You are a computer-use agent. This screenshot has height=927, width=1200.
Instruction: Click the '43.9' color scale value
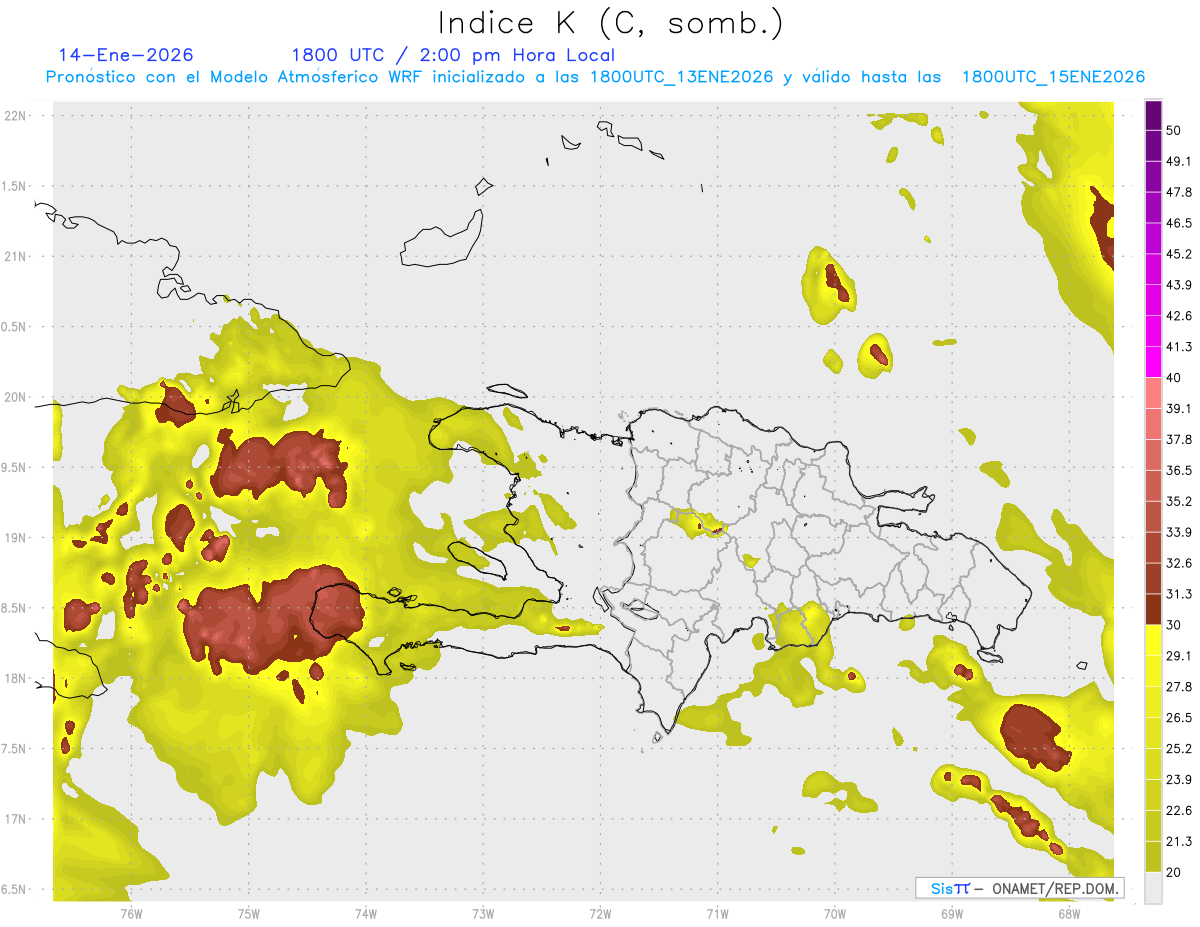tap(1179, 285)
